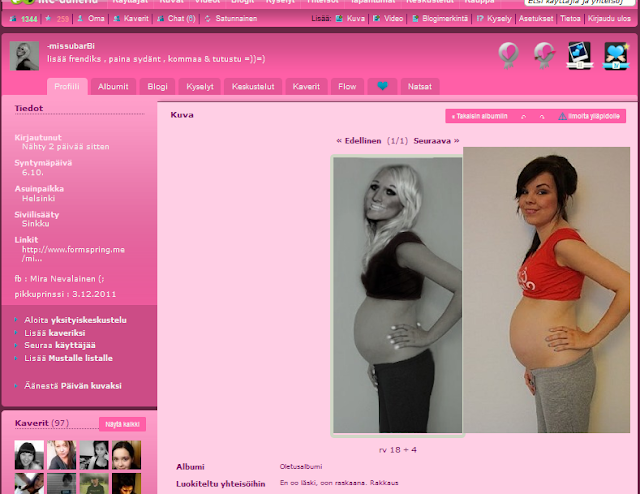Open the formspring.me link
The image size is (640, 494).
click(73, 254)
